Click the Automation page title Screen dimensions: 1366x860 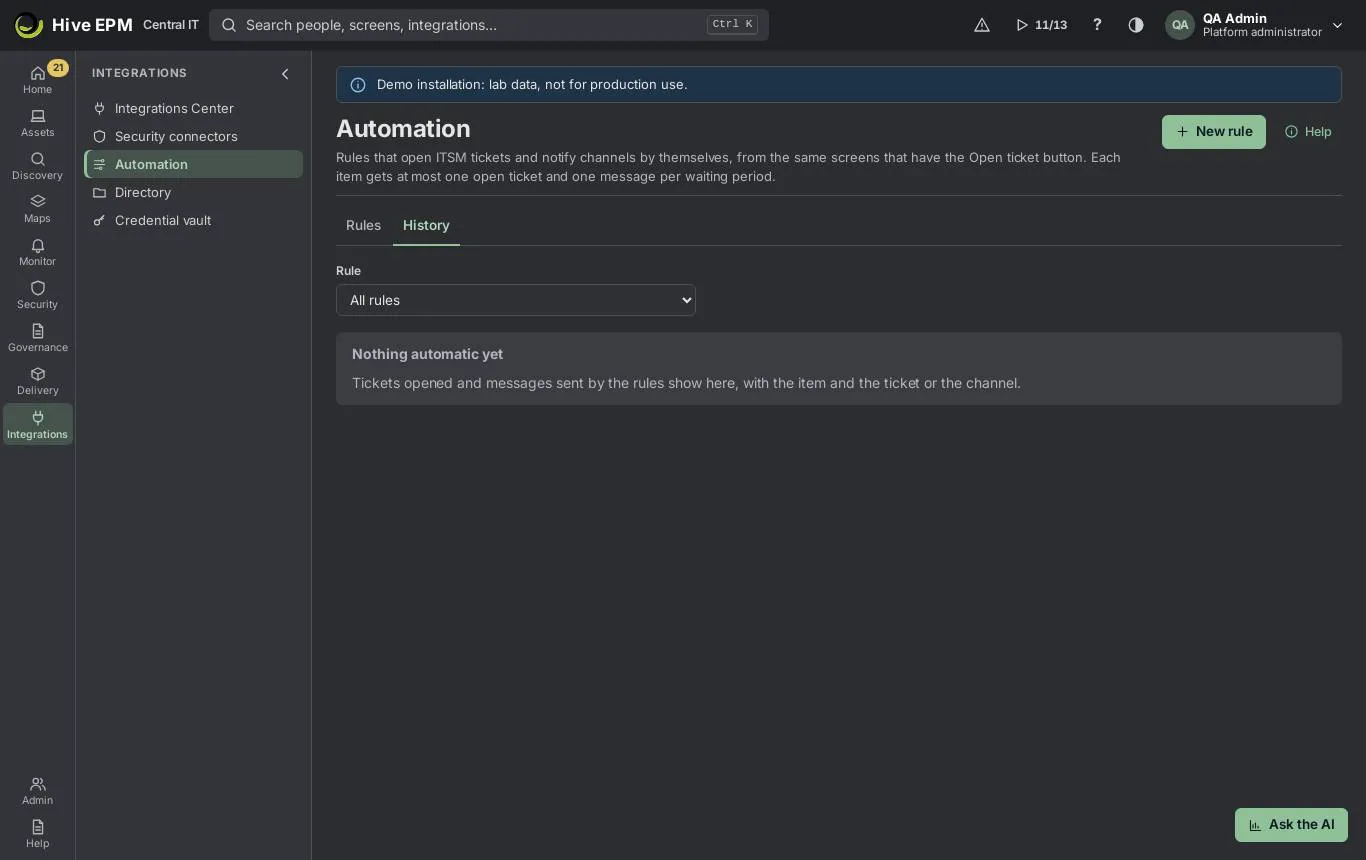403,129
